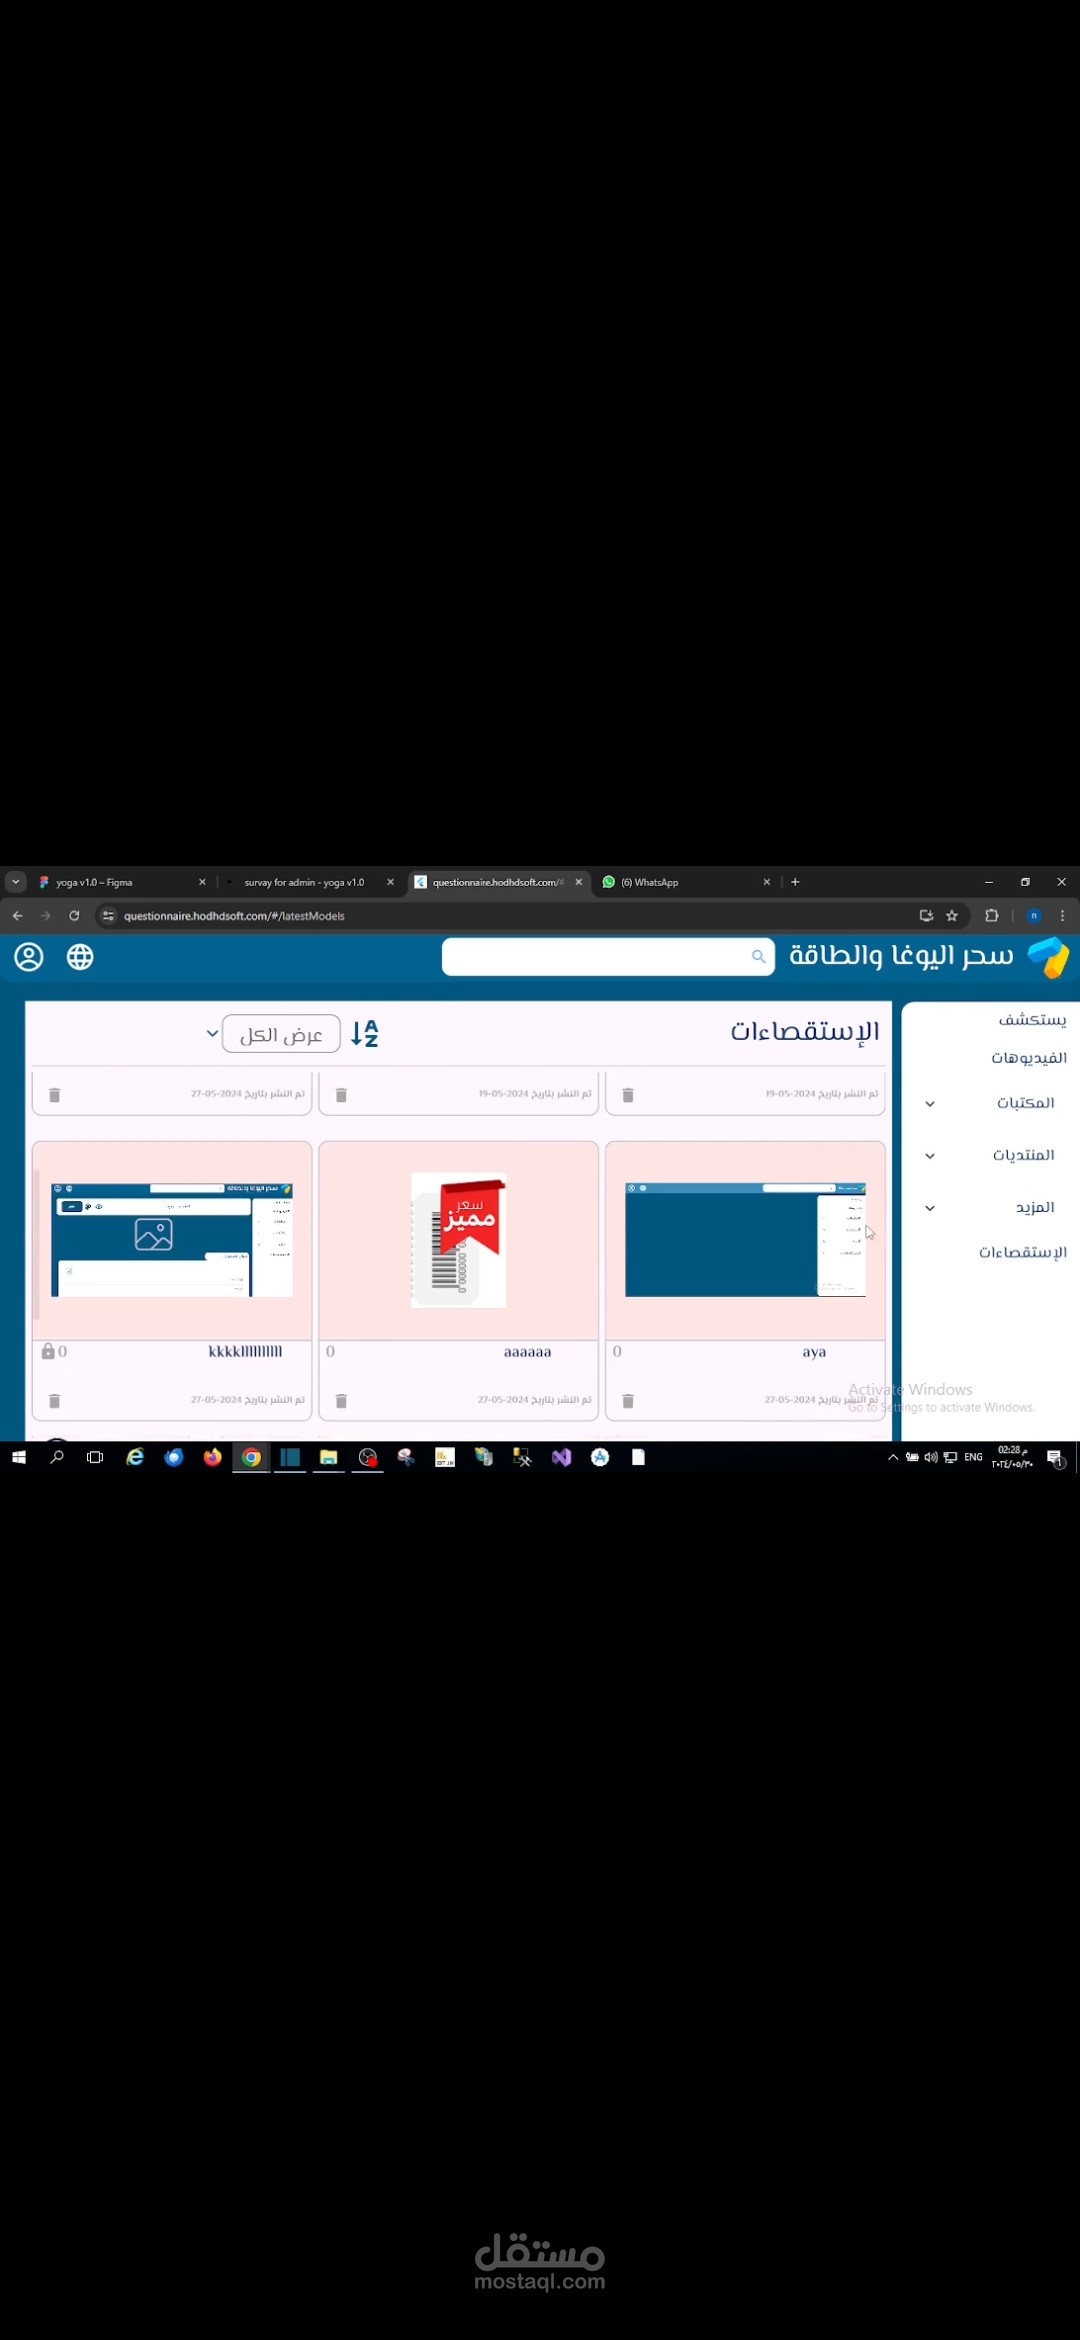
Task: Delete the kkkklllllllll survey with its trash icon
Action: (x=55, y=1401)
